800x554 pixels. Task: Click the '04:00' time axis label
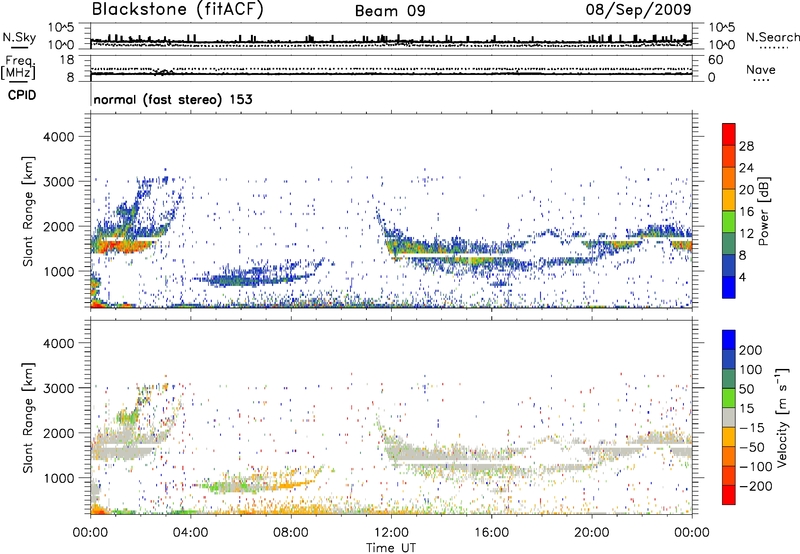(x=190, y=533)
